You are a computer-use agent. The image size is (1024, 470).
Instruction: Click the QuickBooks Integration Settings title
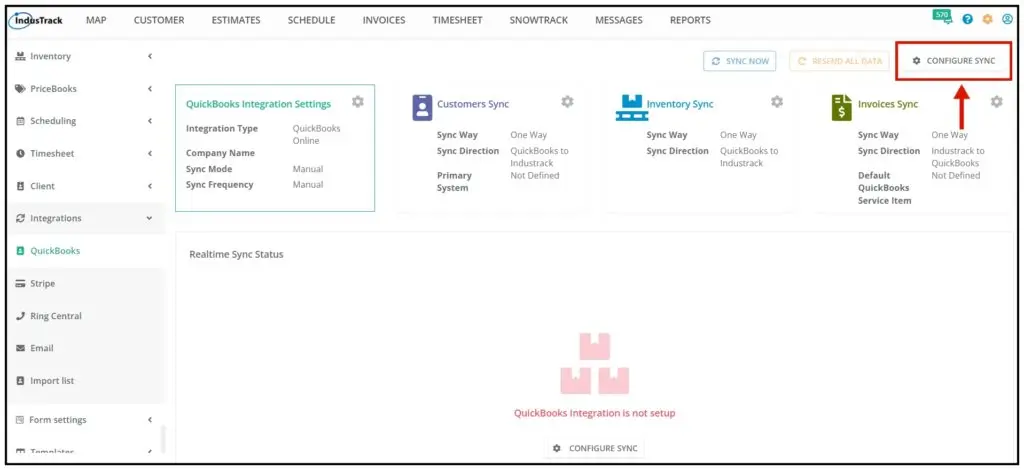tap(259, 104)
